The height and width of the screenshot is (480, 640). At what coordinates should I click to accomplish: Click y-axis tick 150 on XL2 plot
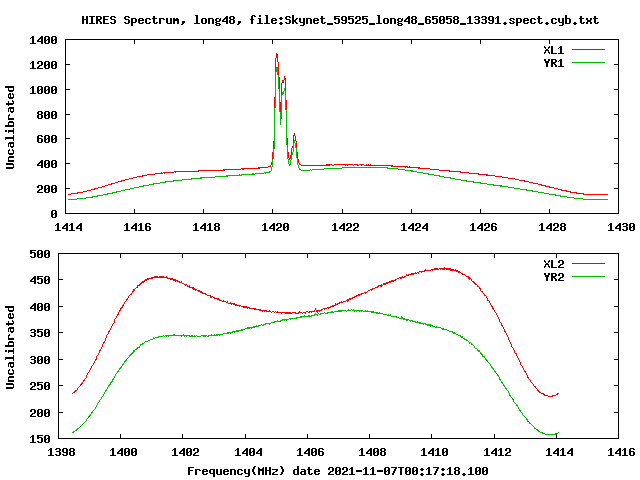tap(40, 439)
